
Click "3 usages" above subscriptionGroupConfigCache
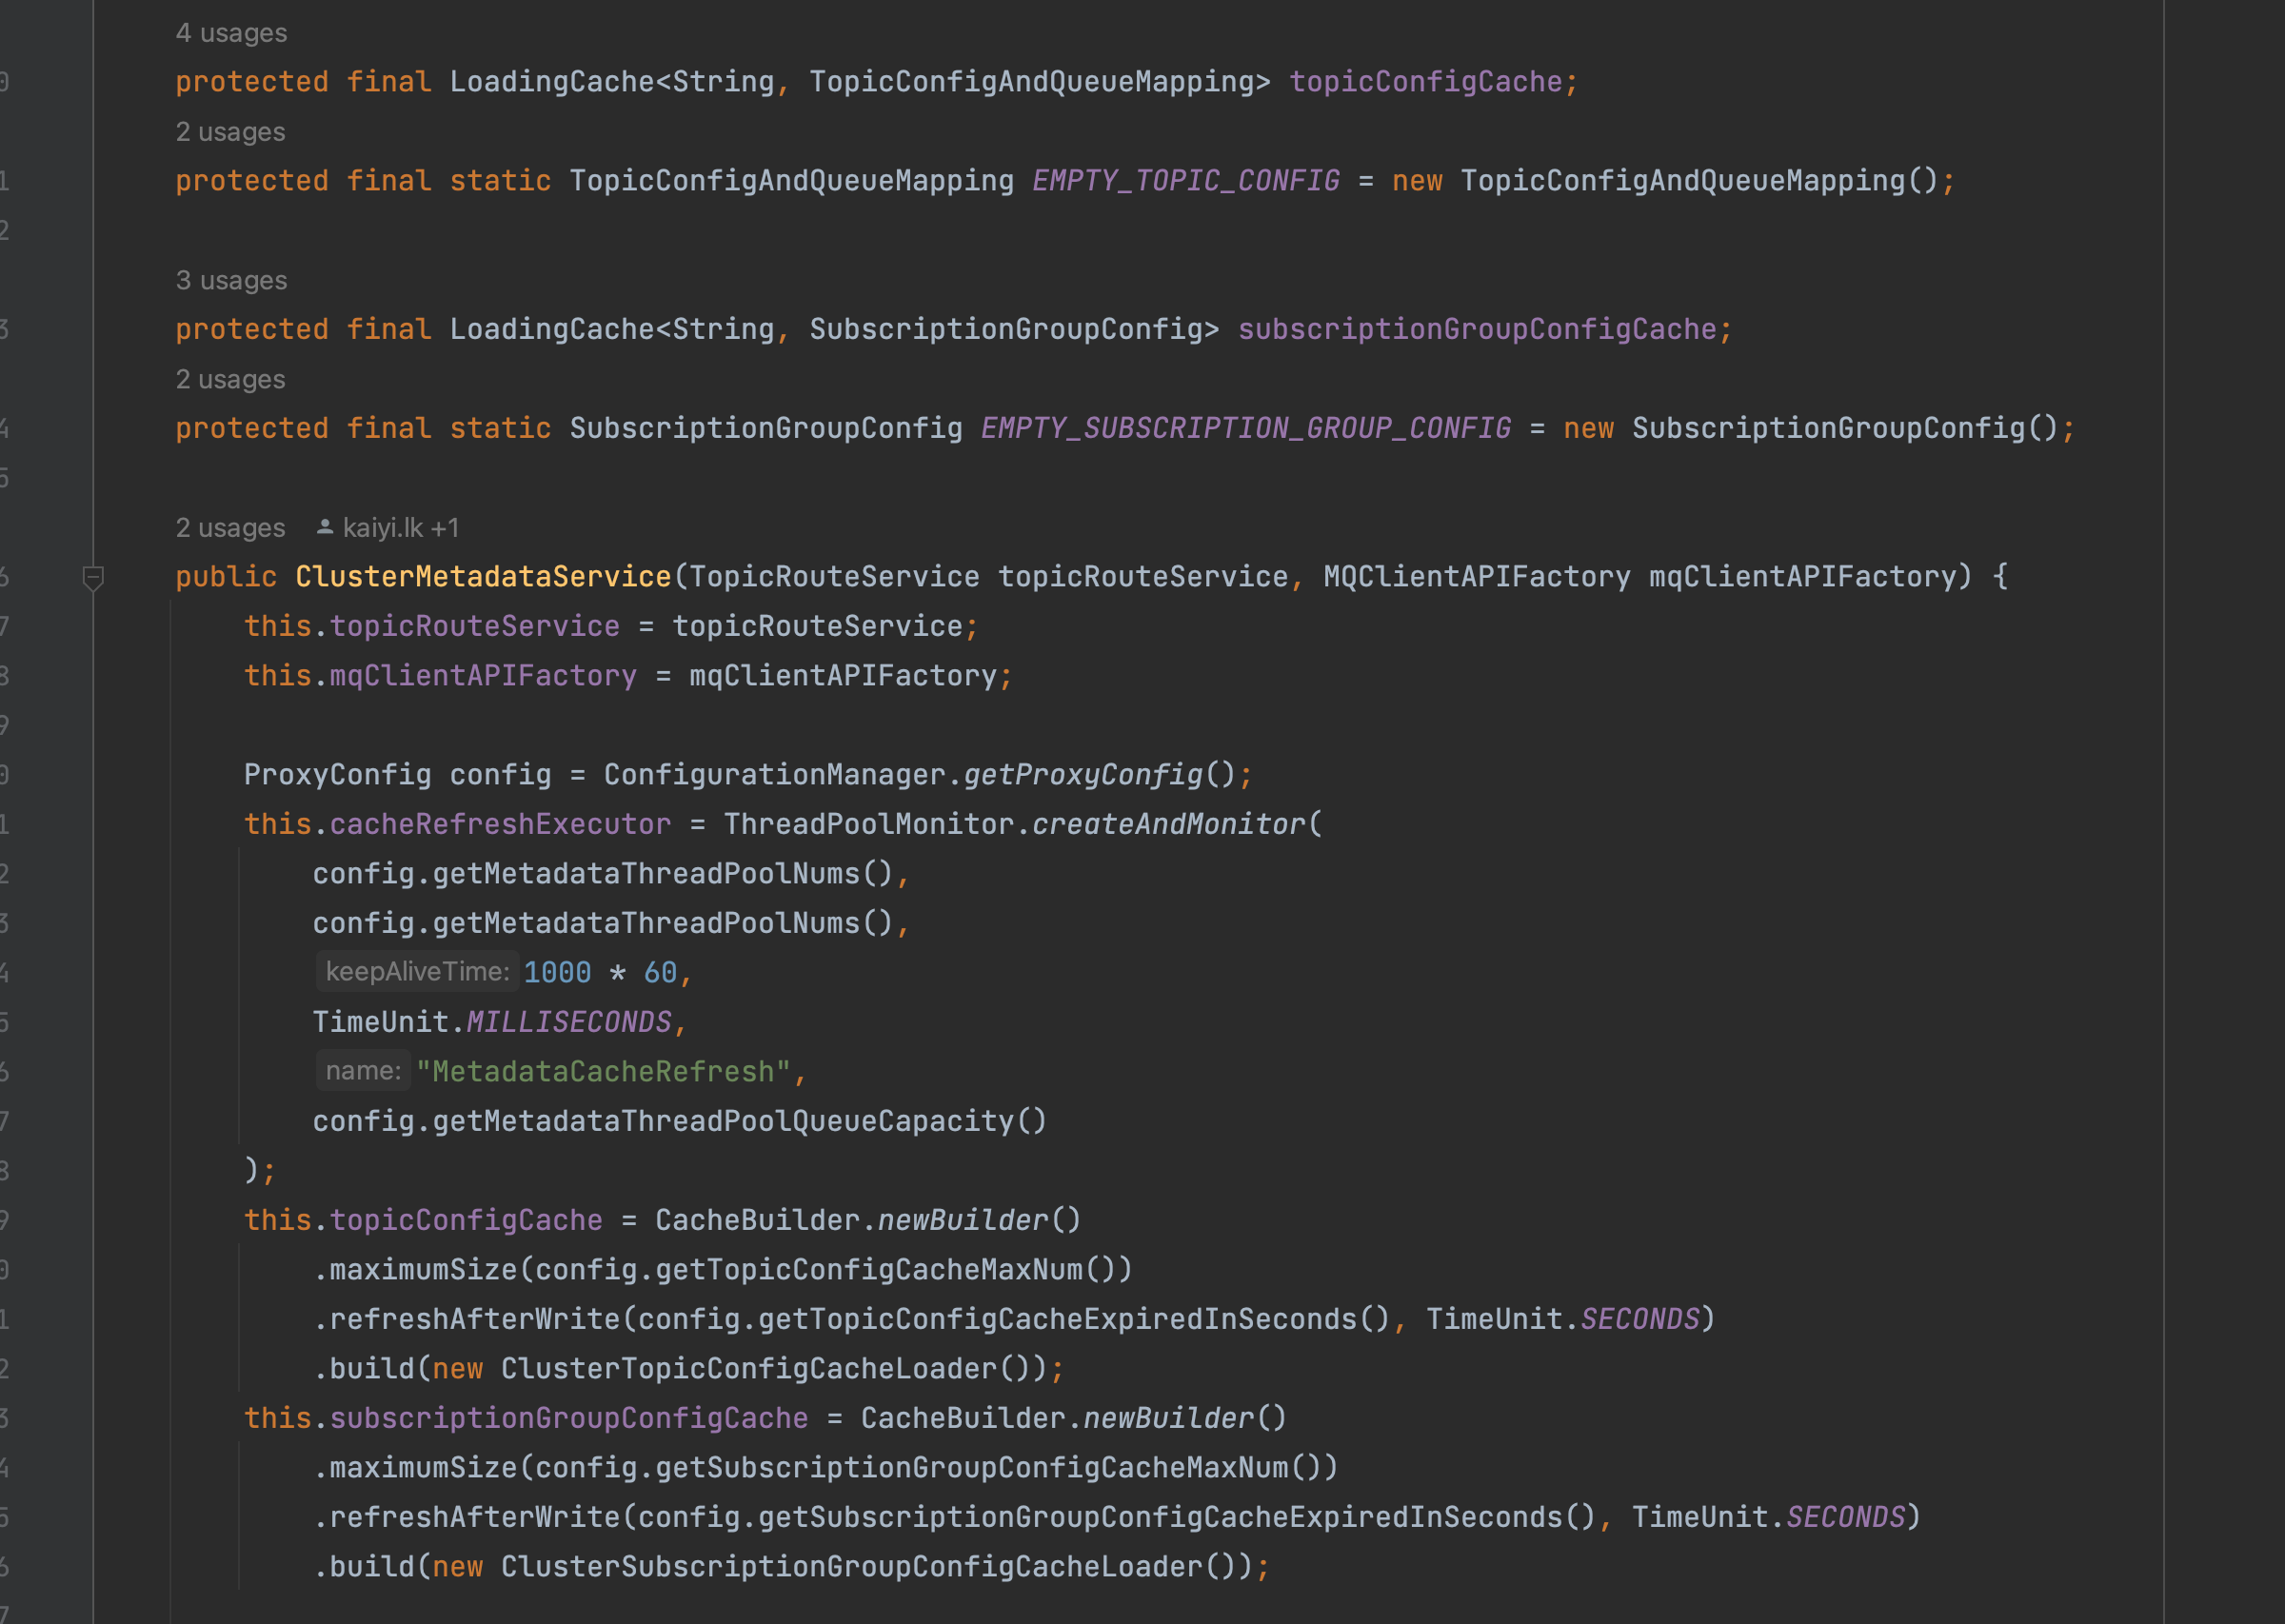point(230,280)
